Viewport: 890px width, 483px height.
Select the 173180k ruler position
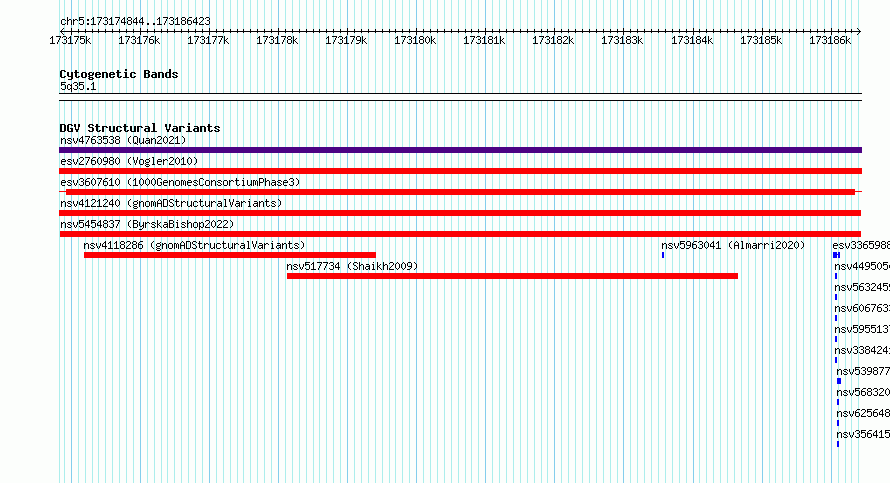point(415,40)
